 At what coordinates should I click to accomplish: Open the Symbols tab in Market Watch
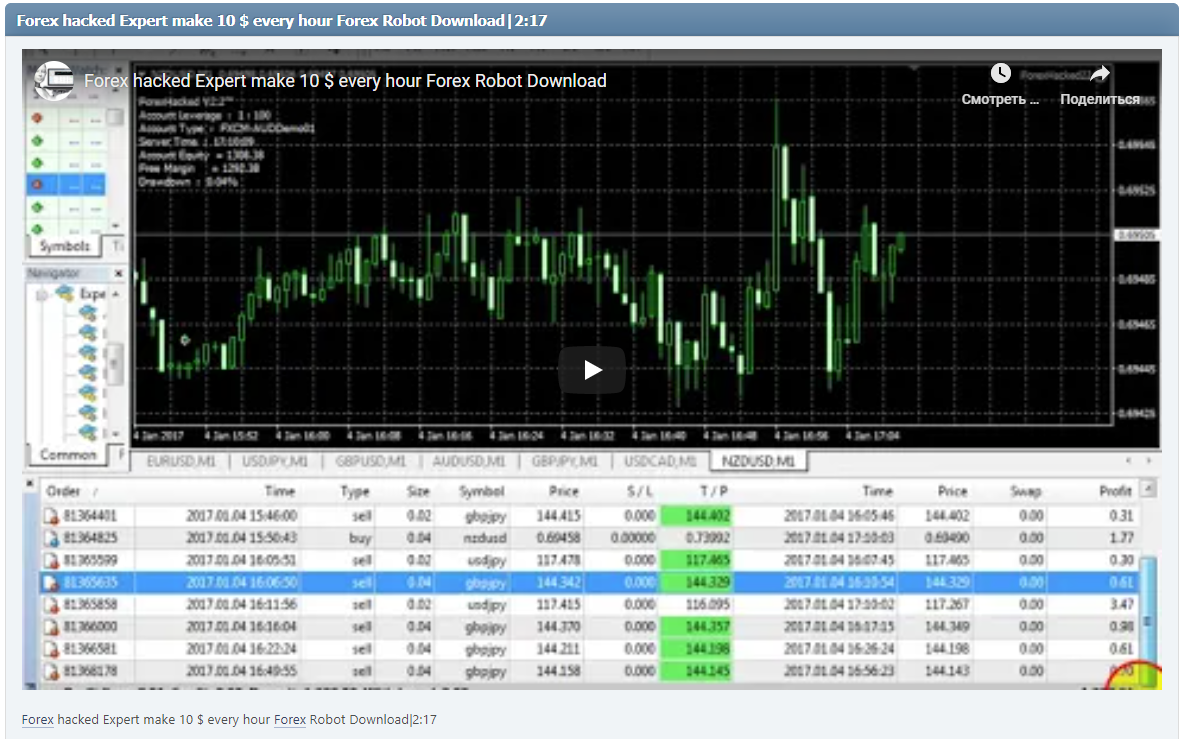[x=66, y=245]
